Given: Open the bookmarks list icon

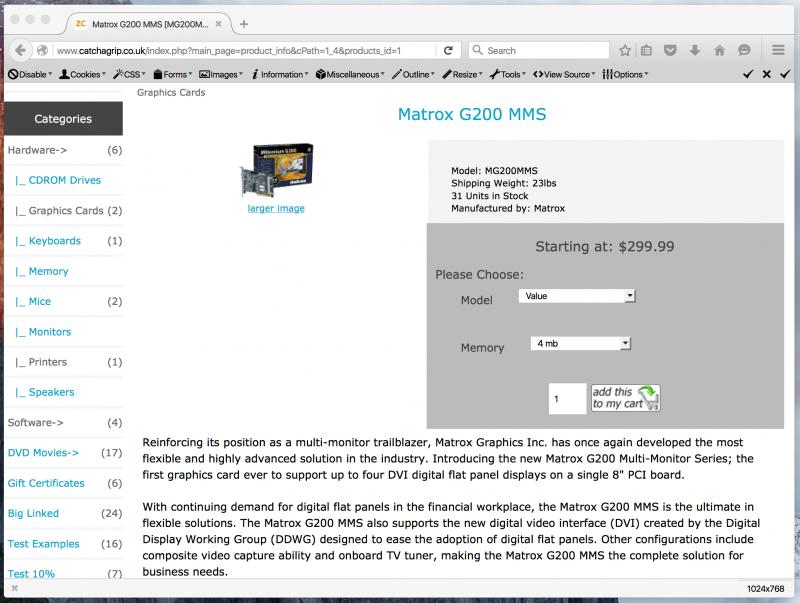Looking at the screenshot, I should 646,50.
